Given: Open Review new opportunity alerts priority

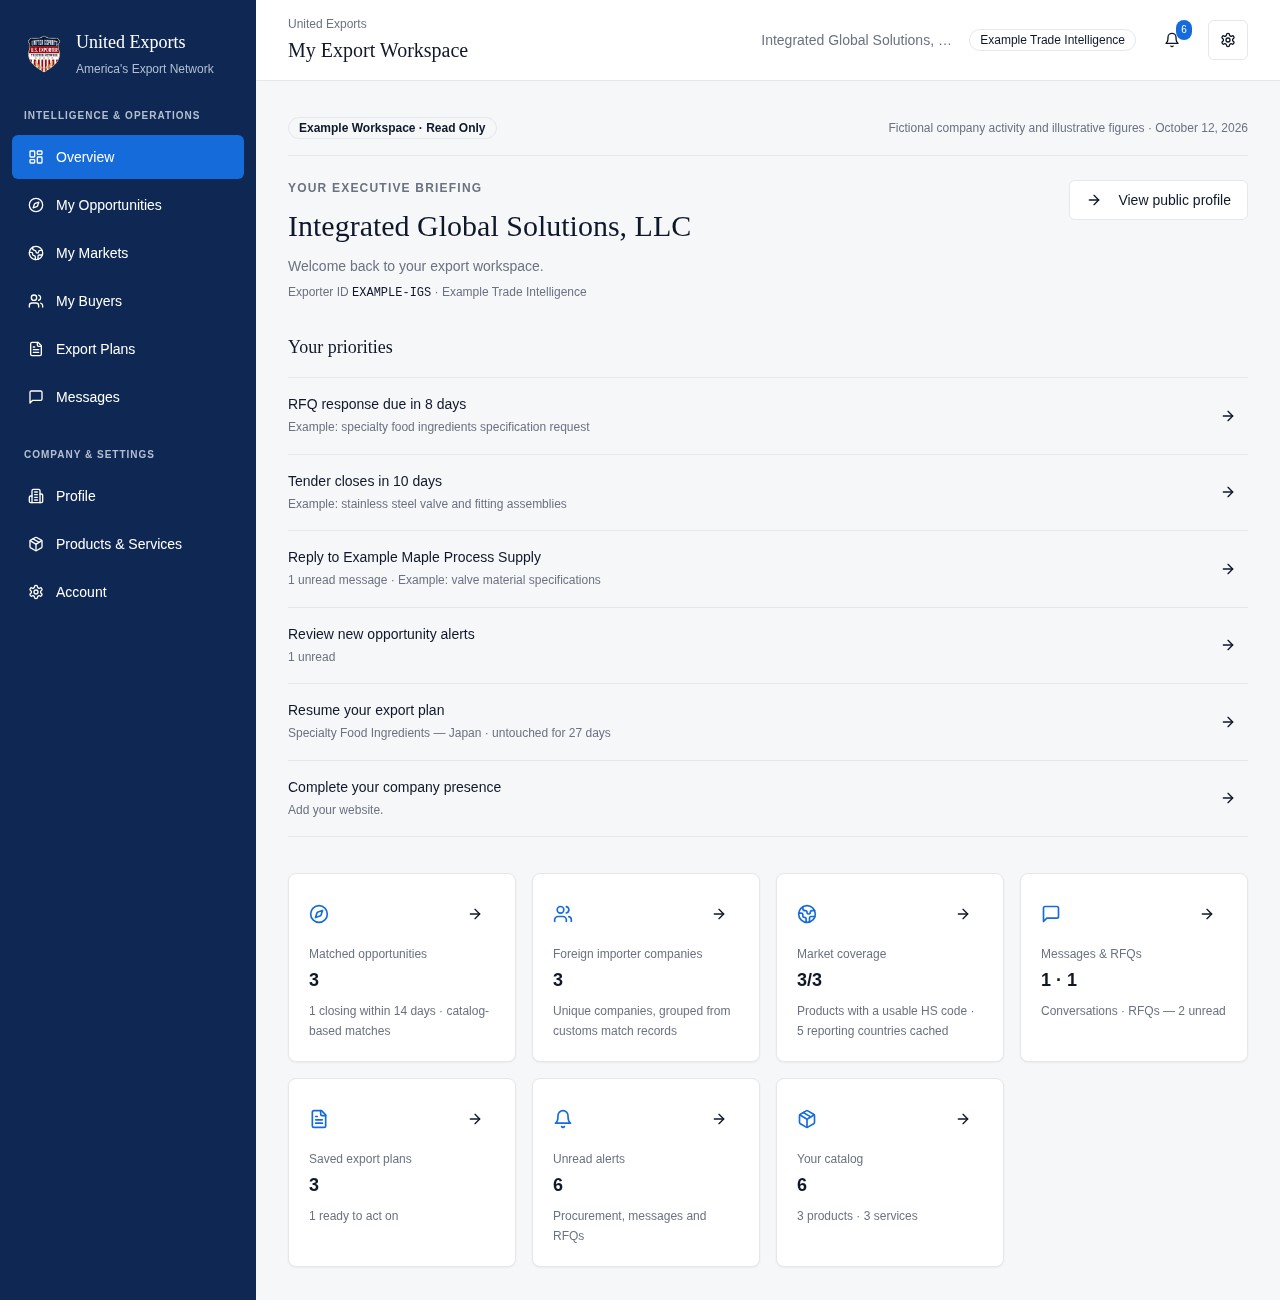Looking at the screenshot, I should click(768, 645).
